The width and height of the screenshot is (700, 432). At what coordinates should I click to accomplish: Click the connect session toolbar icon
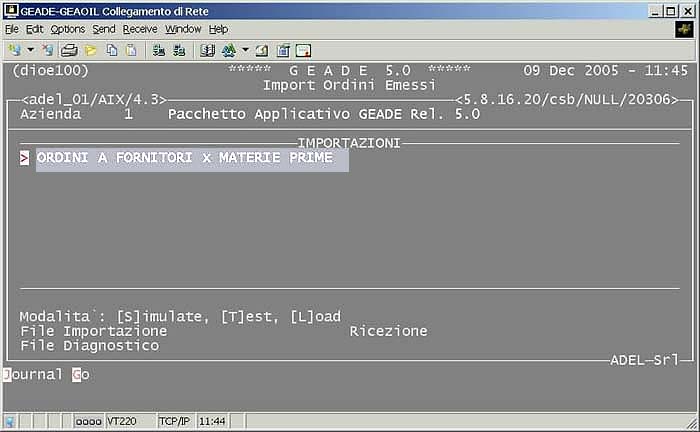(14, 49)
